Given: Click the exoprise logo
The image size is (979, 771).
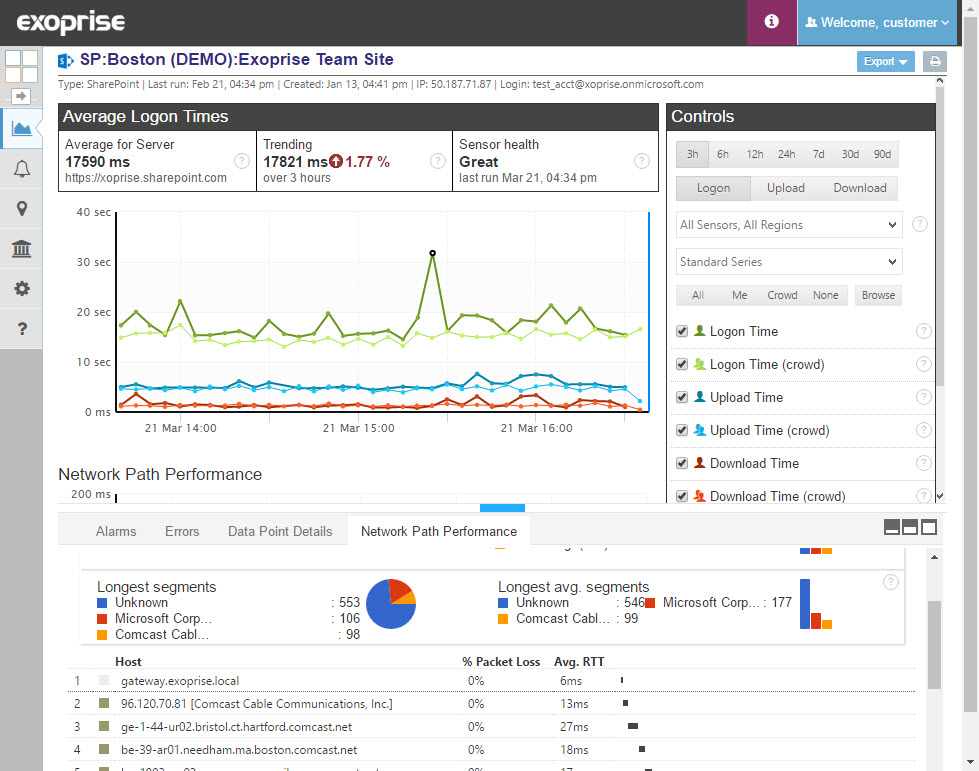Looking at the screenshot, I should click(71, 22).
